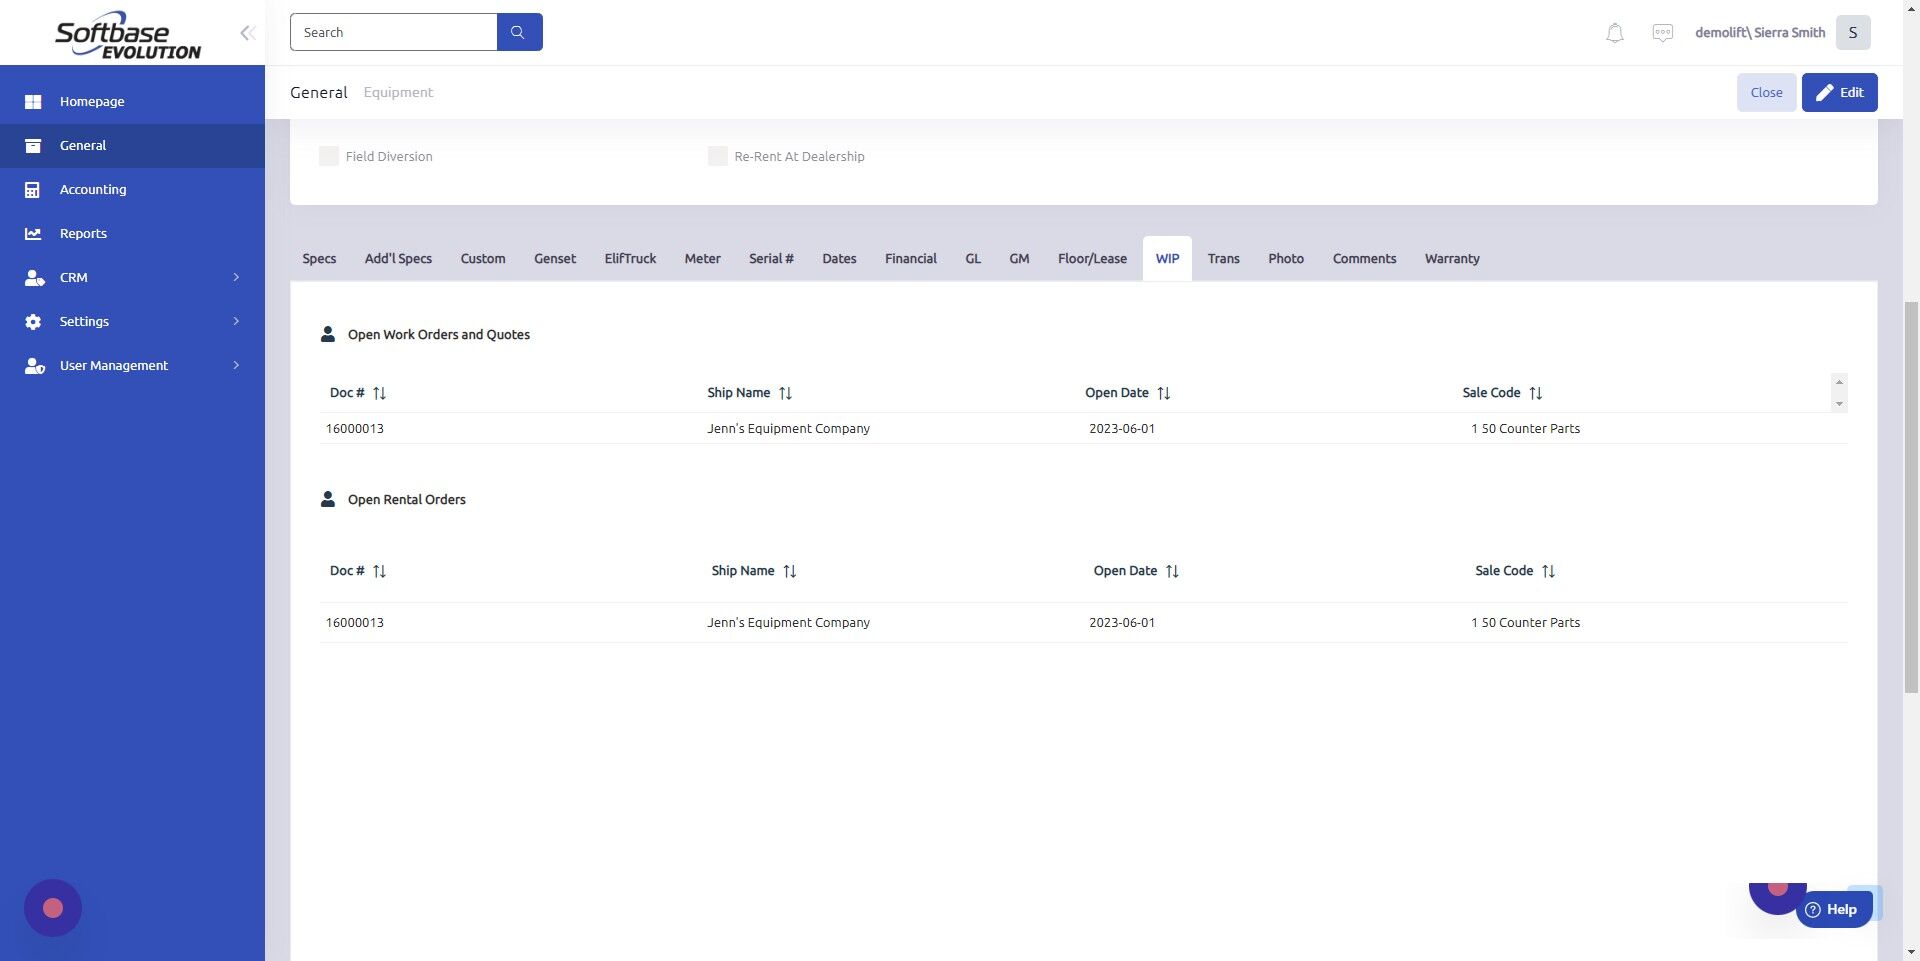Open the chat messages icon
1920x961 pixels.
tap(1662, 32)
